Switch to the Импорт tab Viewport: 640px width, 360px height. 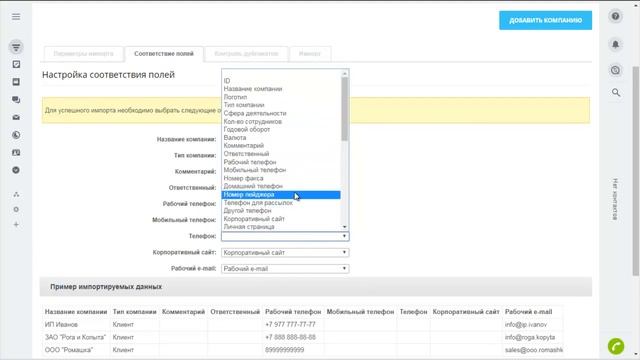click(310, 54)
